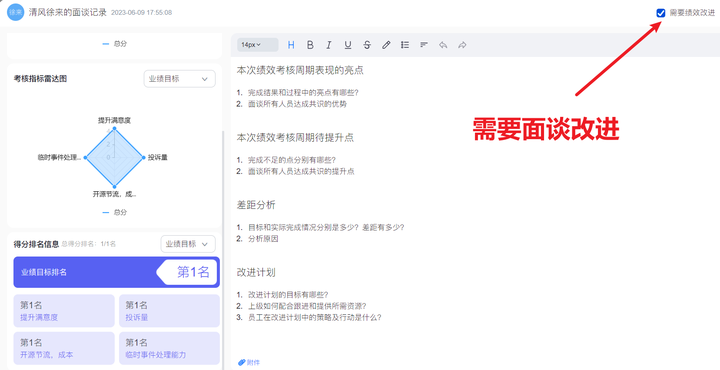Select the 提升满意度 ranking card
720x370 pixels.
[x=64, y=311]
